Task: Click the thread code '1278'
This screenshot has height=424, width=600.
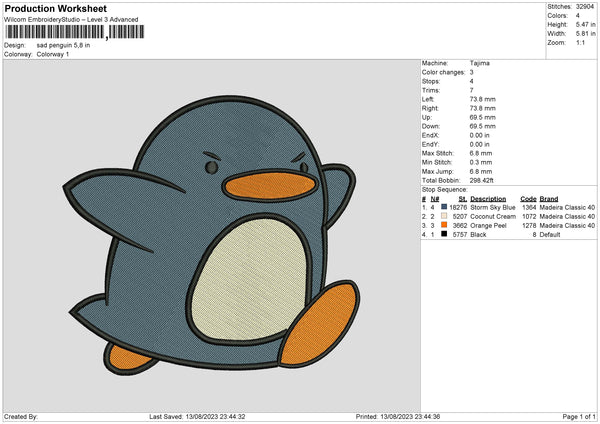Action: [529, 225]
